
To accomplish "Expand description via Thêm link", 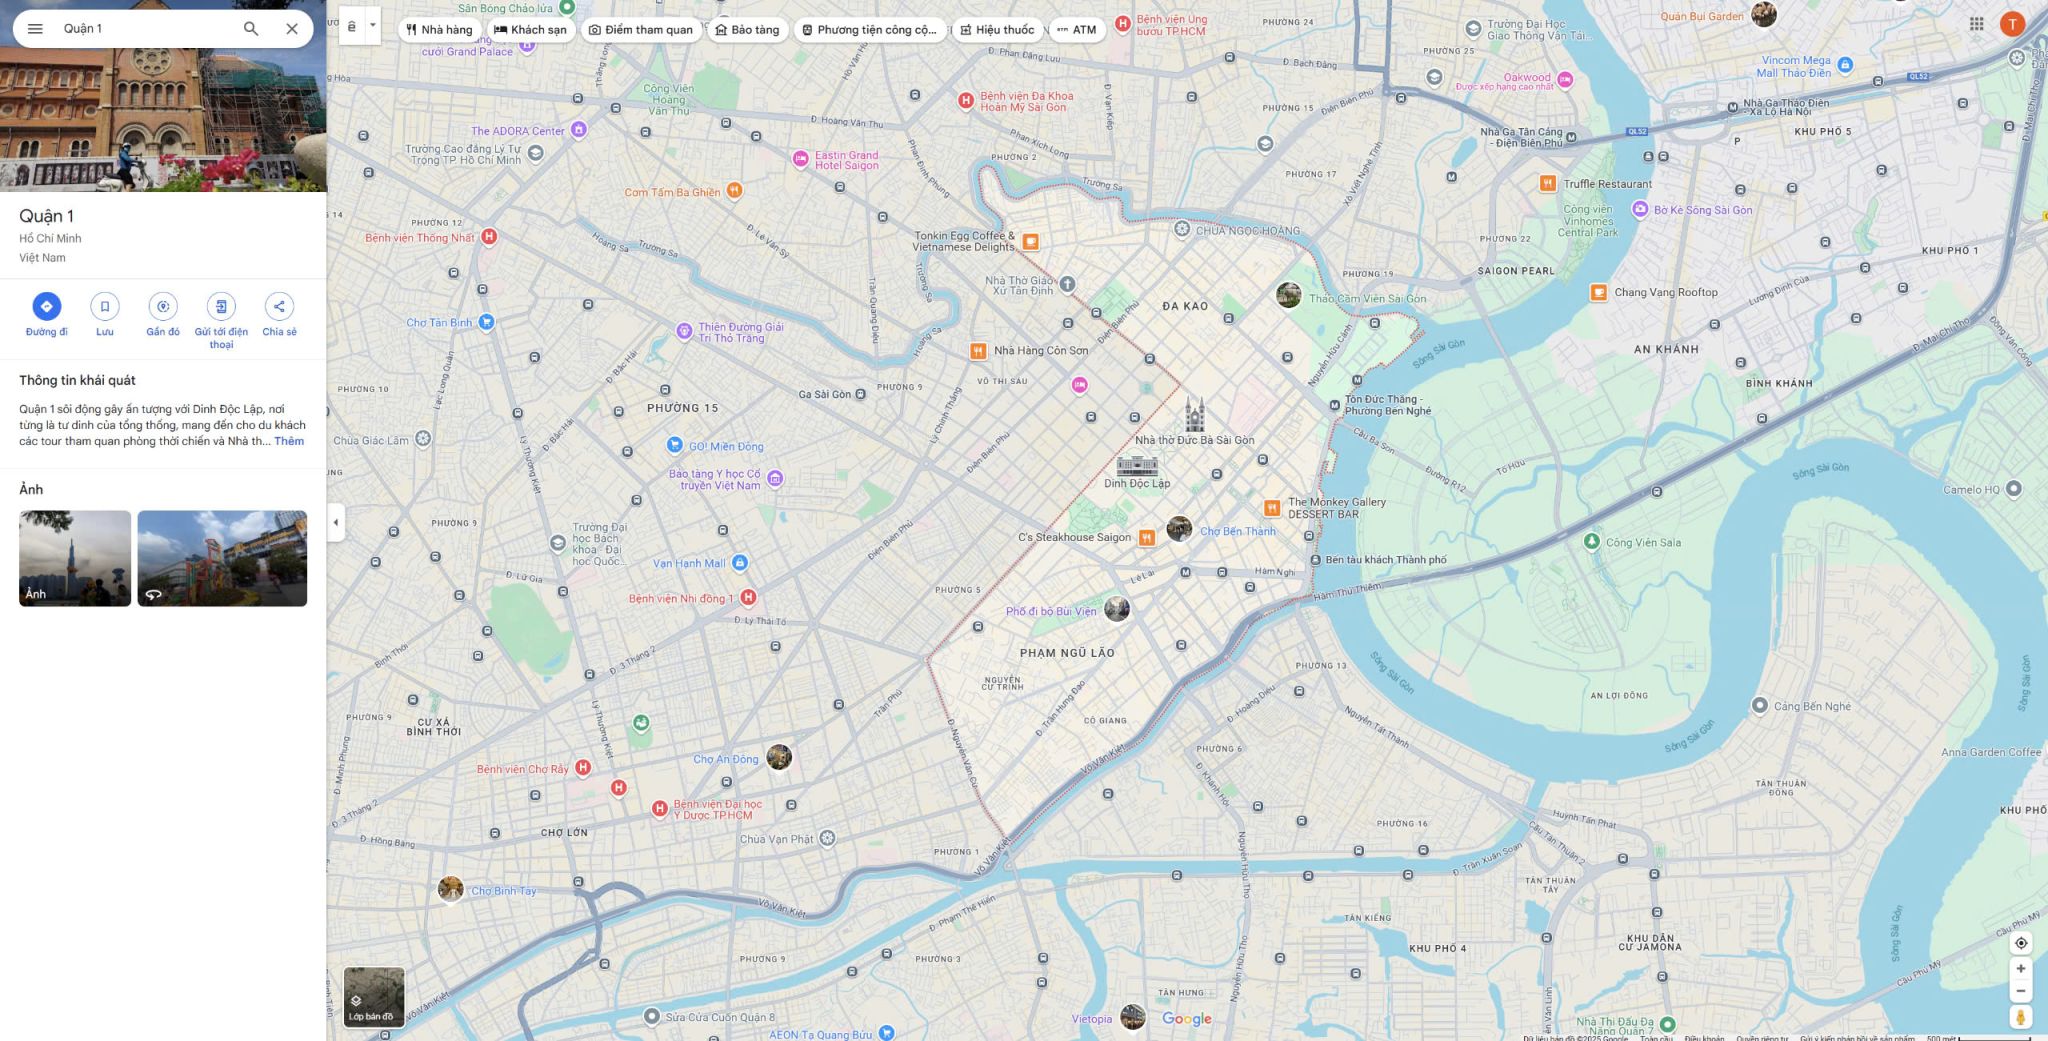I will [289, 441].
